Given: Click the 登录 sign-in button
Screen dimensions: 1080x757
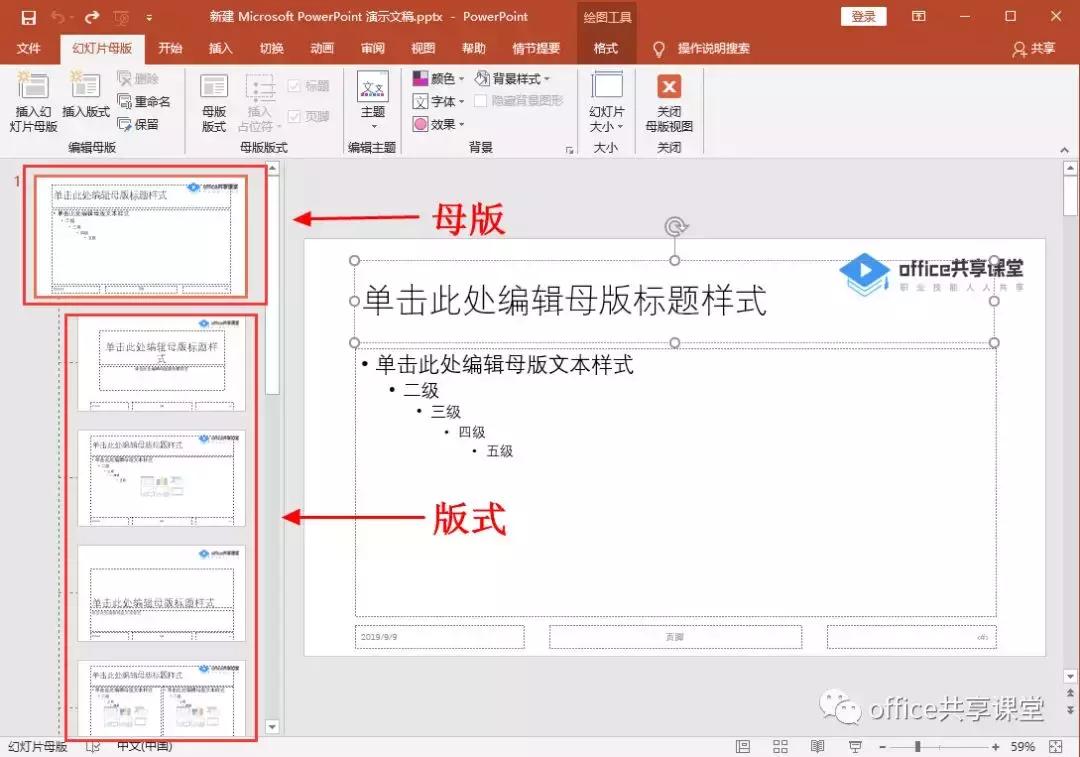Looking at the screenshot, I should point(862,16).
